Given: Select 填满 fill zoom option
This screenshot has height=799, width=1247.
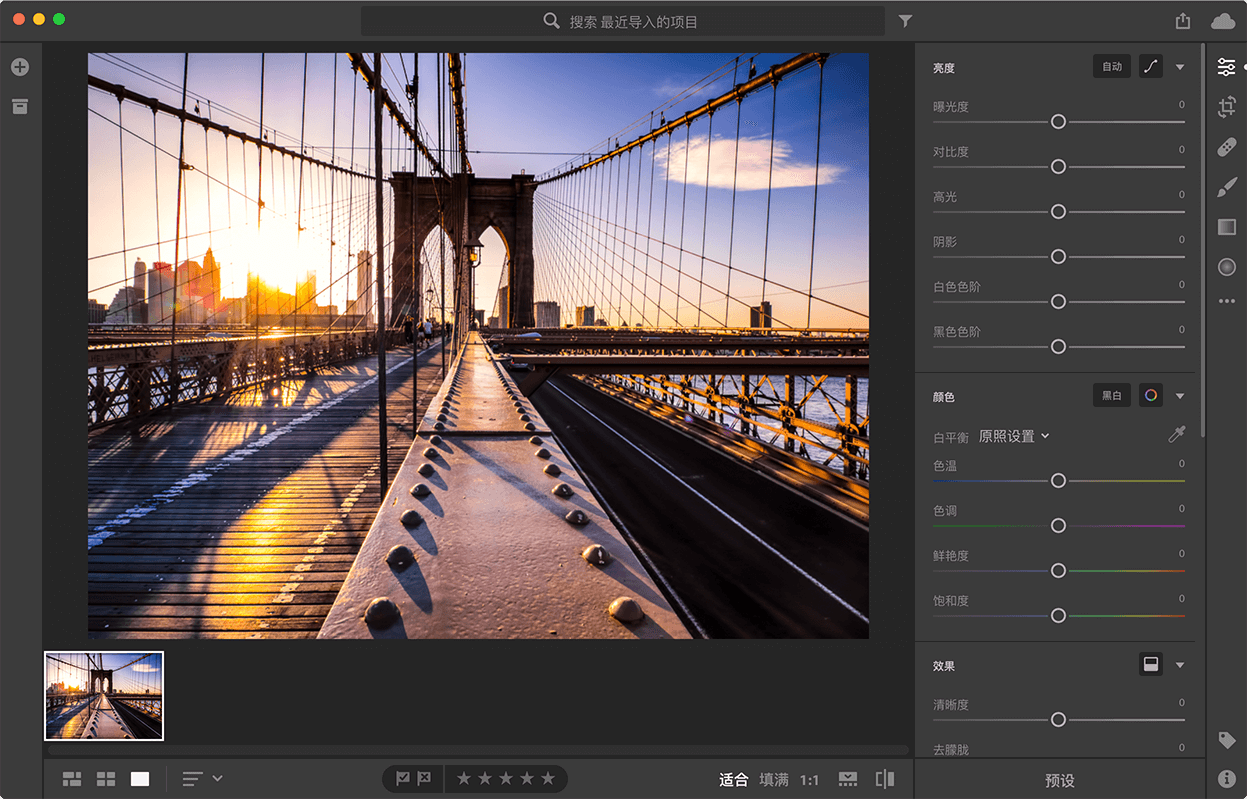Looking at the screenshot, I should pyautogui.click(x=774, y=779).
